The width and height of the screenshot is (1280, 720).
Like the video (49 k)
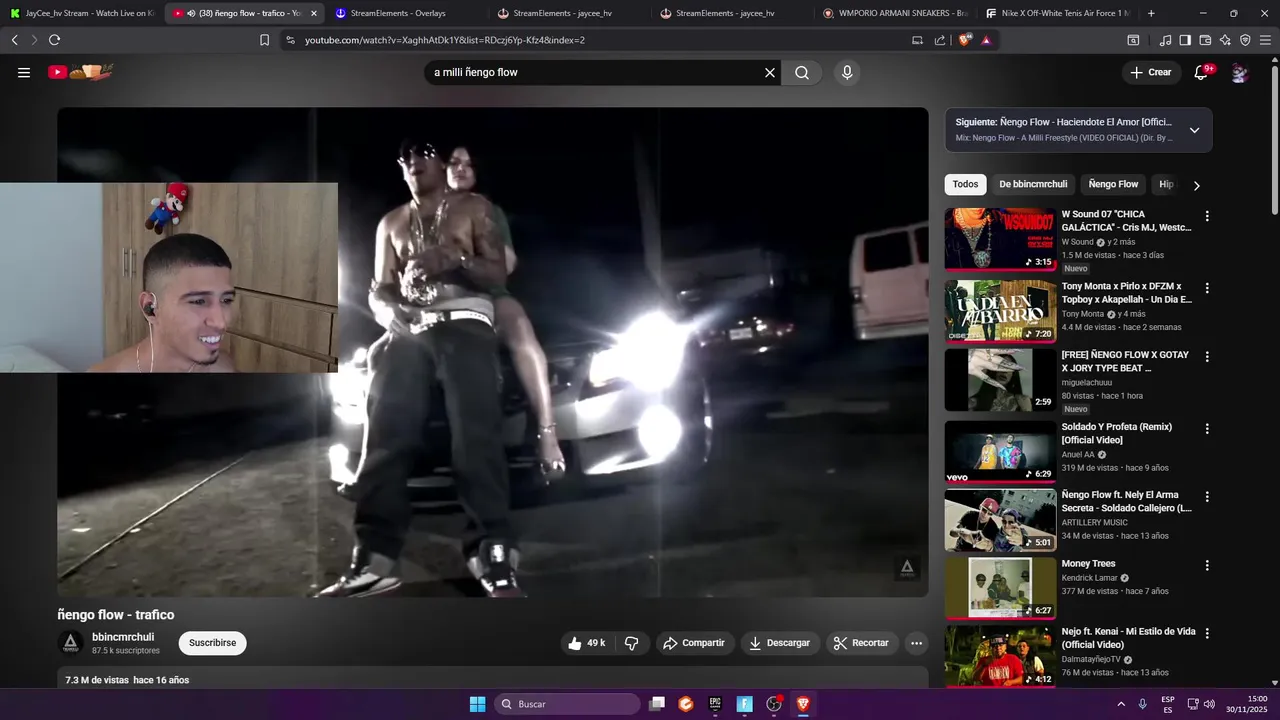point(586,643)
